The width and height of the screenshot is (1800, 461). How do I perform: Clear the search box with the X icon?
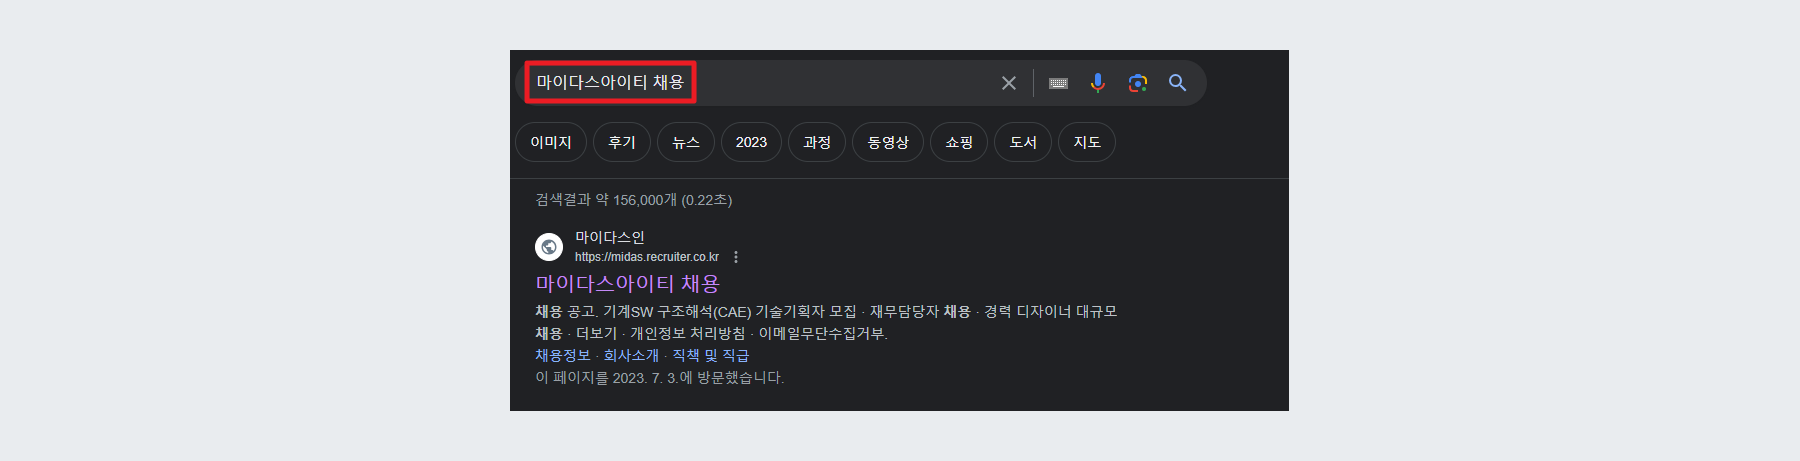(x=1009, y=83)
